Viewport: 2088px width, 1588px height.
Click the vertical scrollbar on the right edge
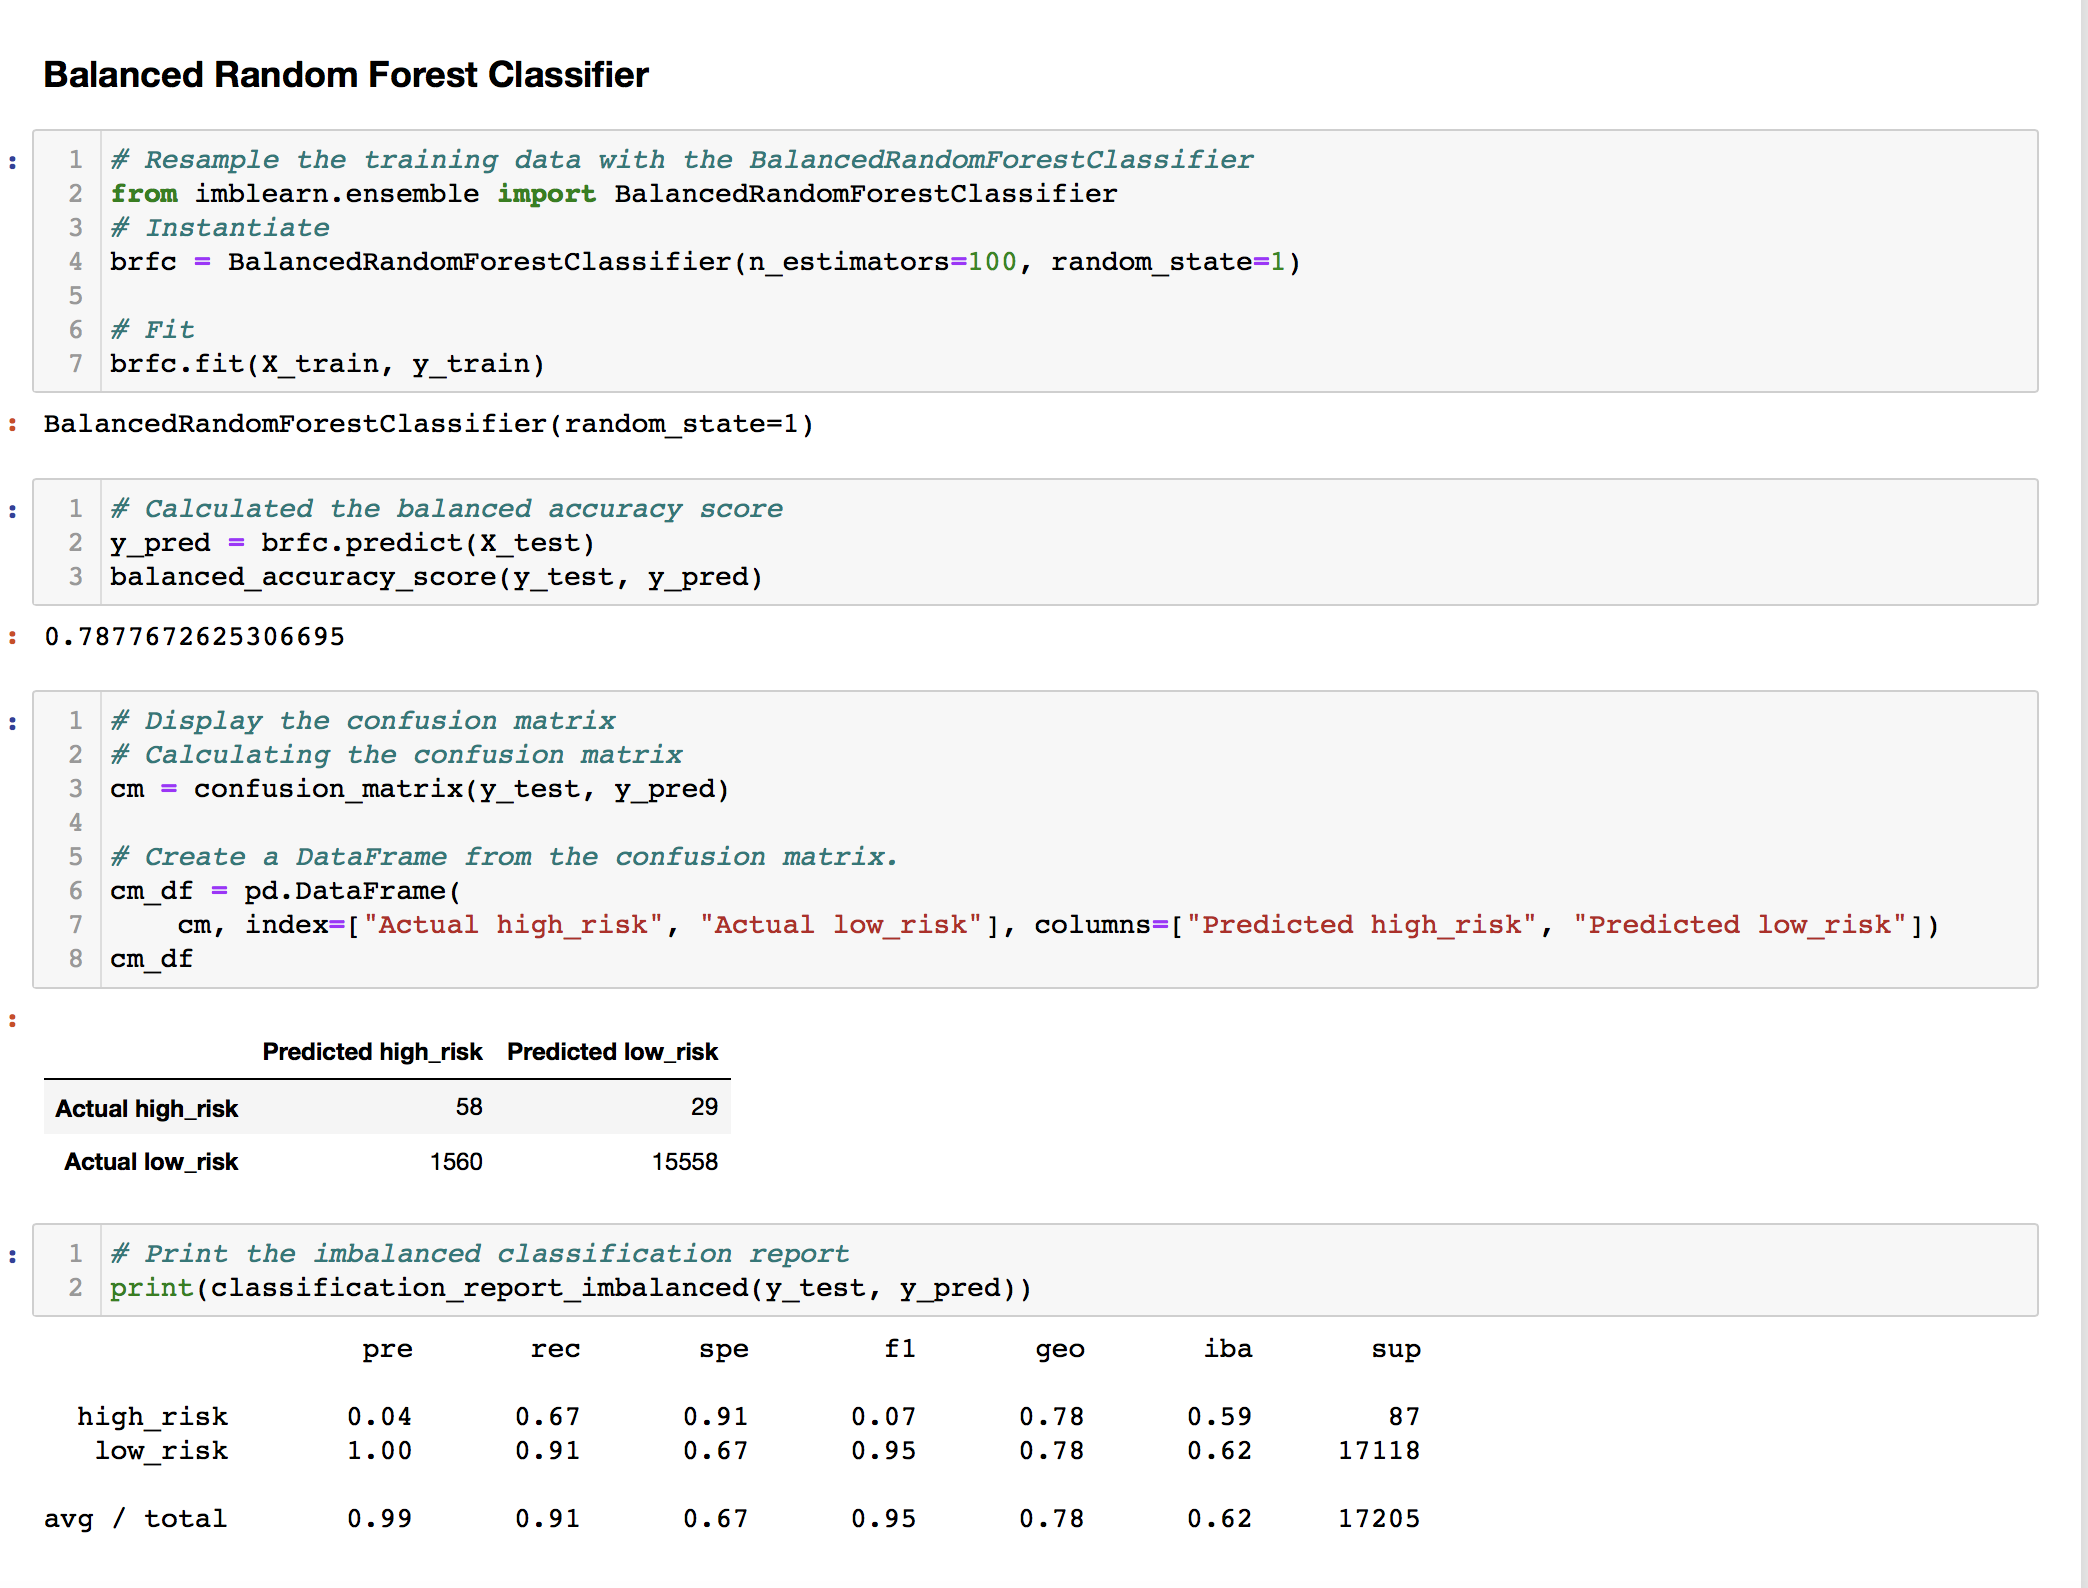click(2083, 794)
